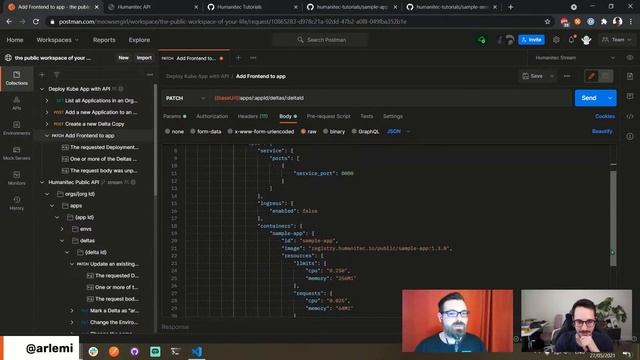Open new request tab with plus icon
The width and height of the screenshot is (640, 360).
tap(238, 58)
